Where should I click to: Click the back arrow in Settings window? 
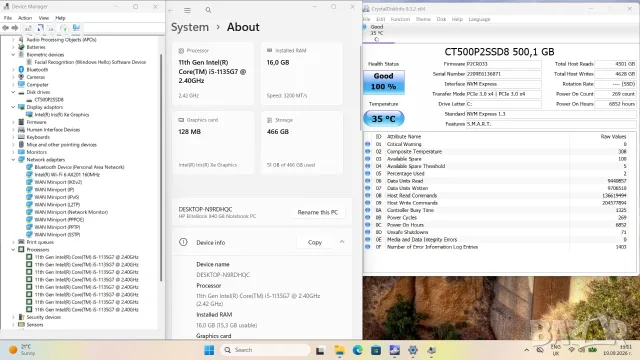(171, 10)
